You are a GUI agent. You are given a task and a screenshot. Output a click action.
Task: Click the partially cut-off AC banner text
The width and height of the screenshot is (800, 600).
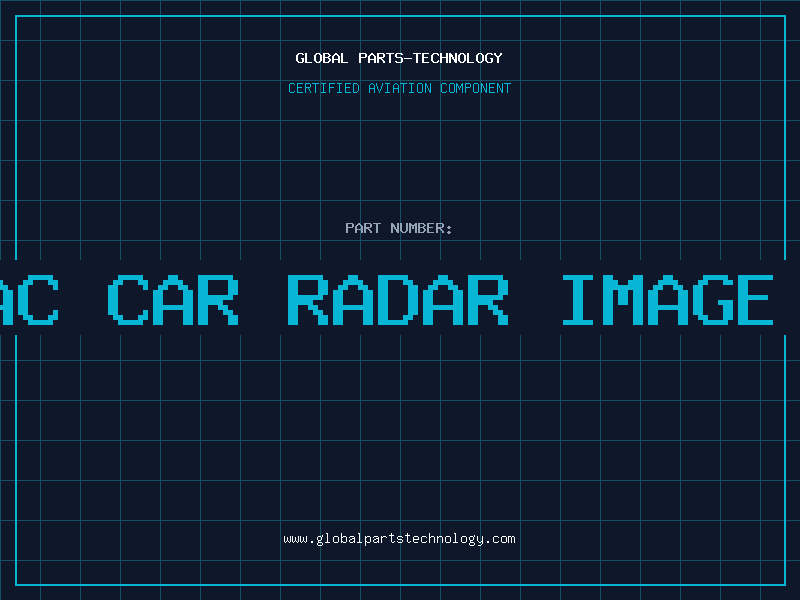click(28, 300)
